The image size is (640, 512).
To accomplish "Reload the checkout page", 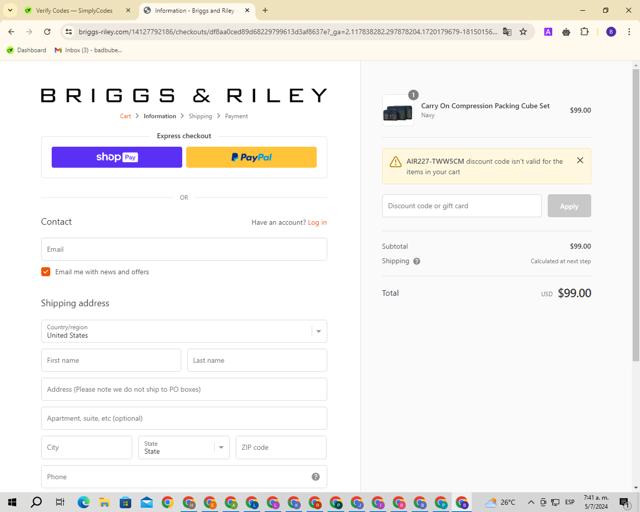I will [x=47, y=32].
